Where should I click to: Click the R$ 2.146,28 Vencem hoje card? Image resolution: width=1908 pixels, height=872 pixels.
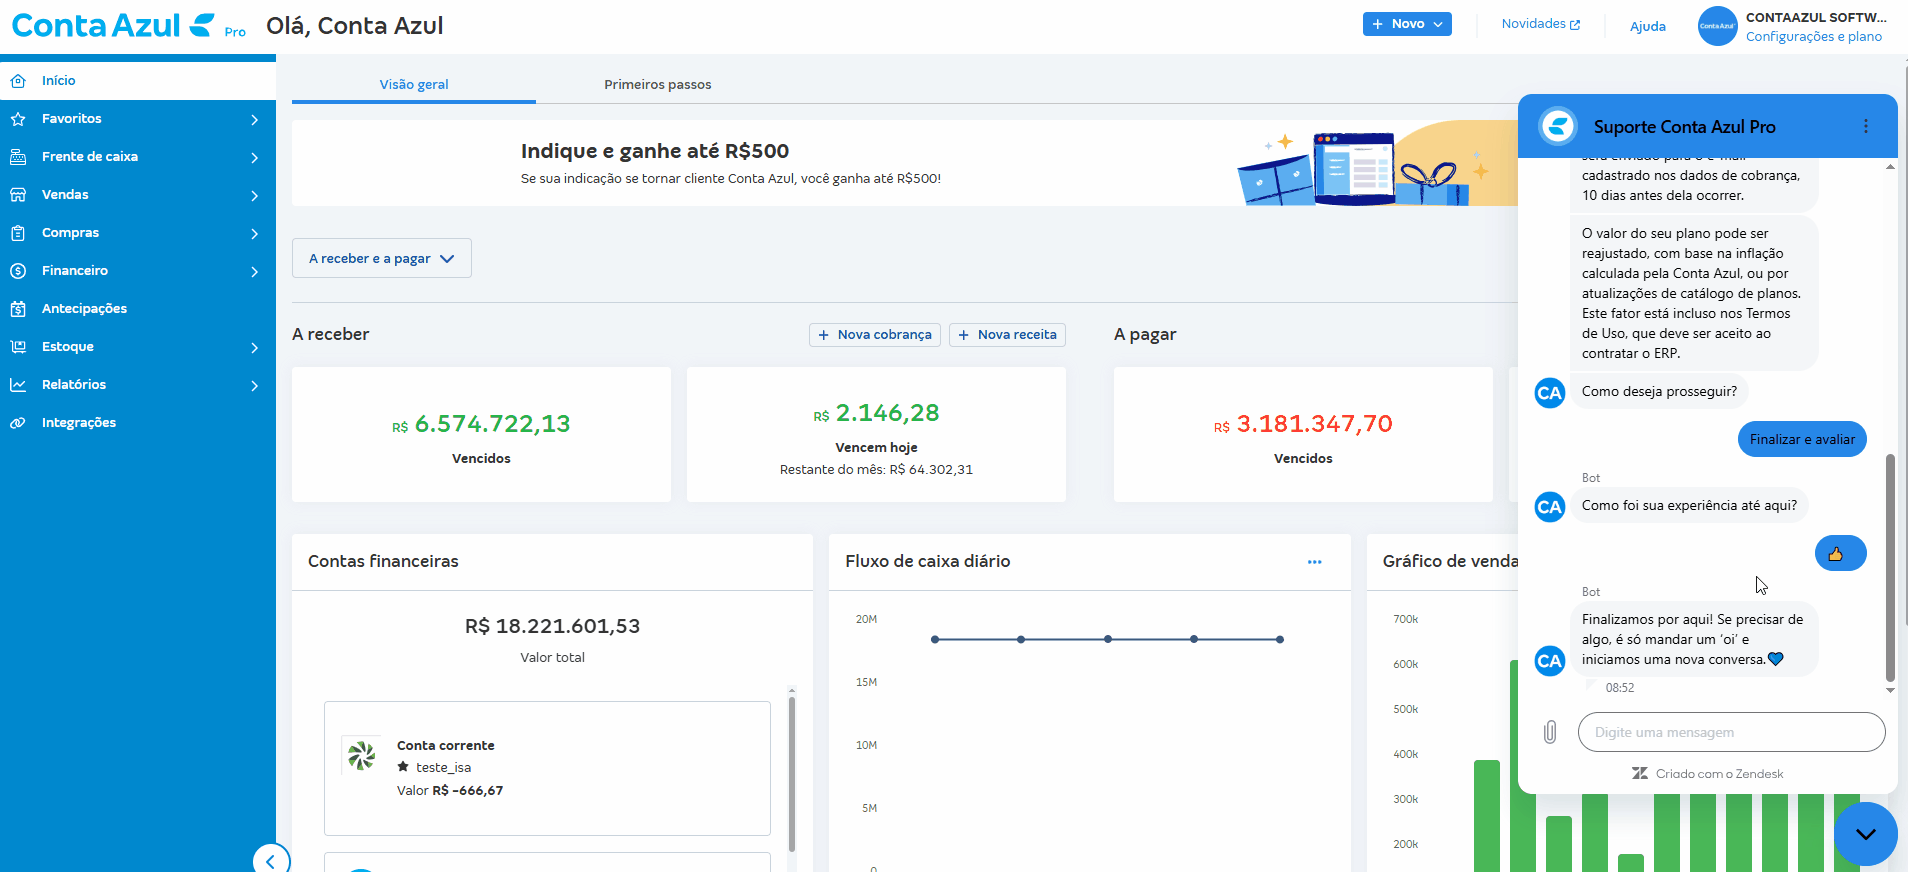click(876, 434)
